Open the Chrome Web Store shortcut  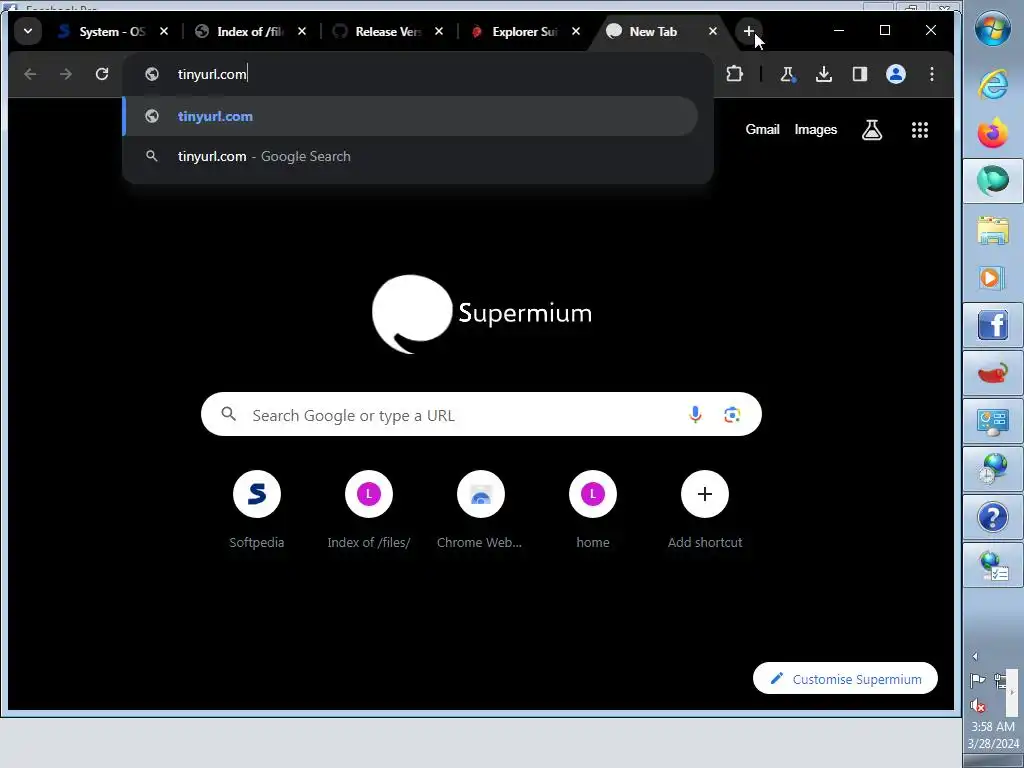click(x=481, y=509)
